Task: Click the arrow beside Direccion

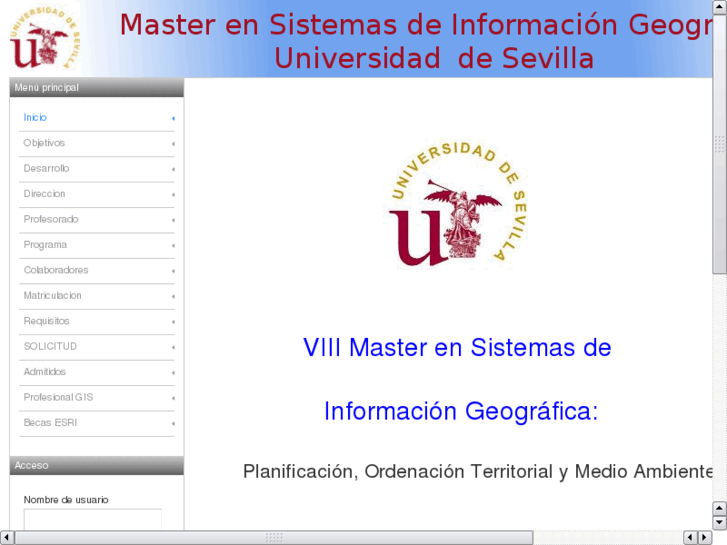Action: pyautogui.click(x=173, y=195)
